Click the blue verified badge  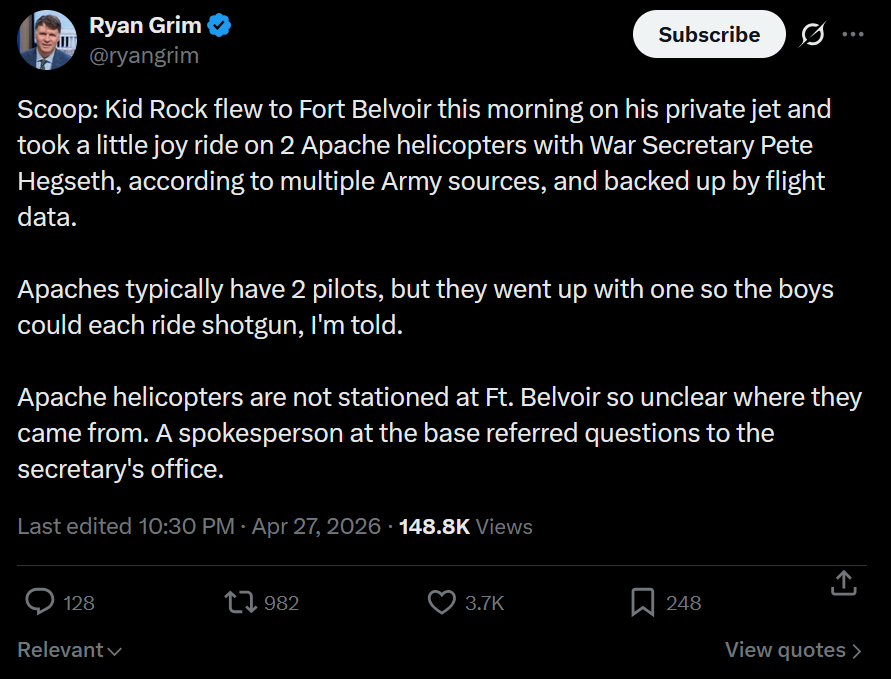pyautogui.click(x=219, y=27)
